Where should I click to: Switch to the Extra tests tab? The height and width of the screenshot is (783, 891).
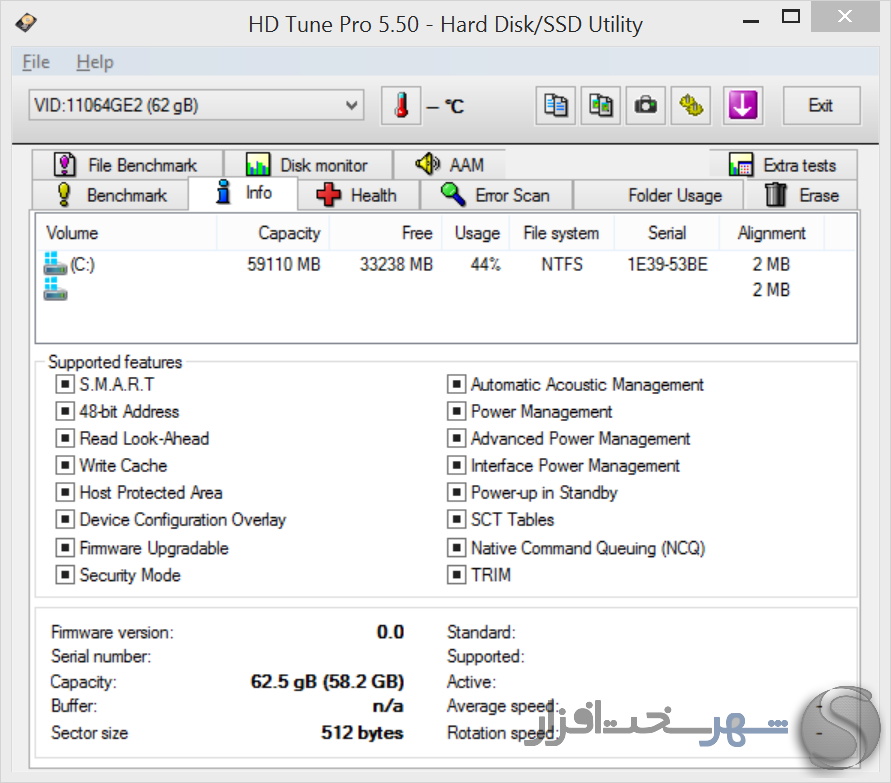coord(783,165)
